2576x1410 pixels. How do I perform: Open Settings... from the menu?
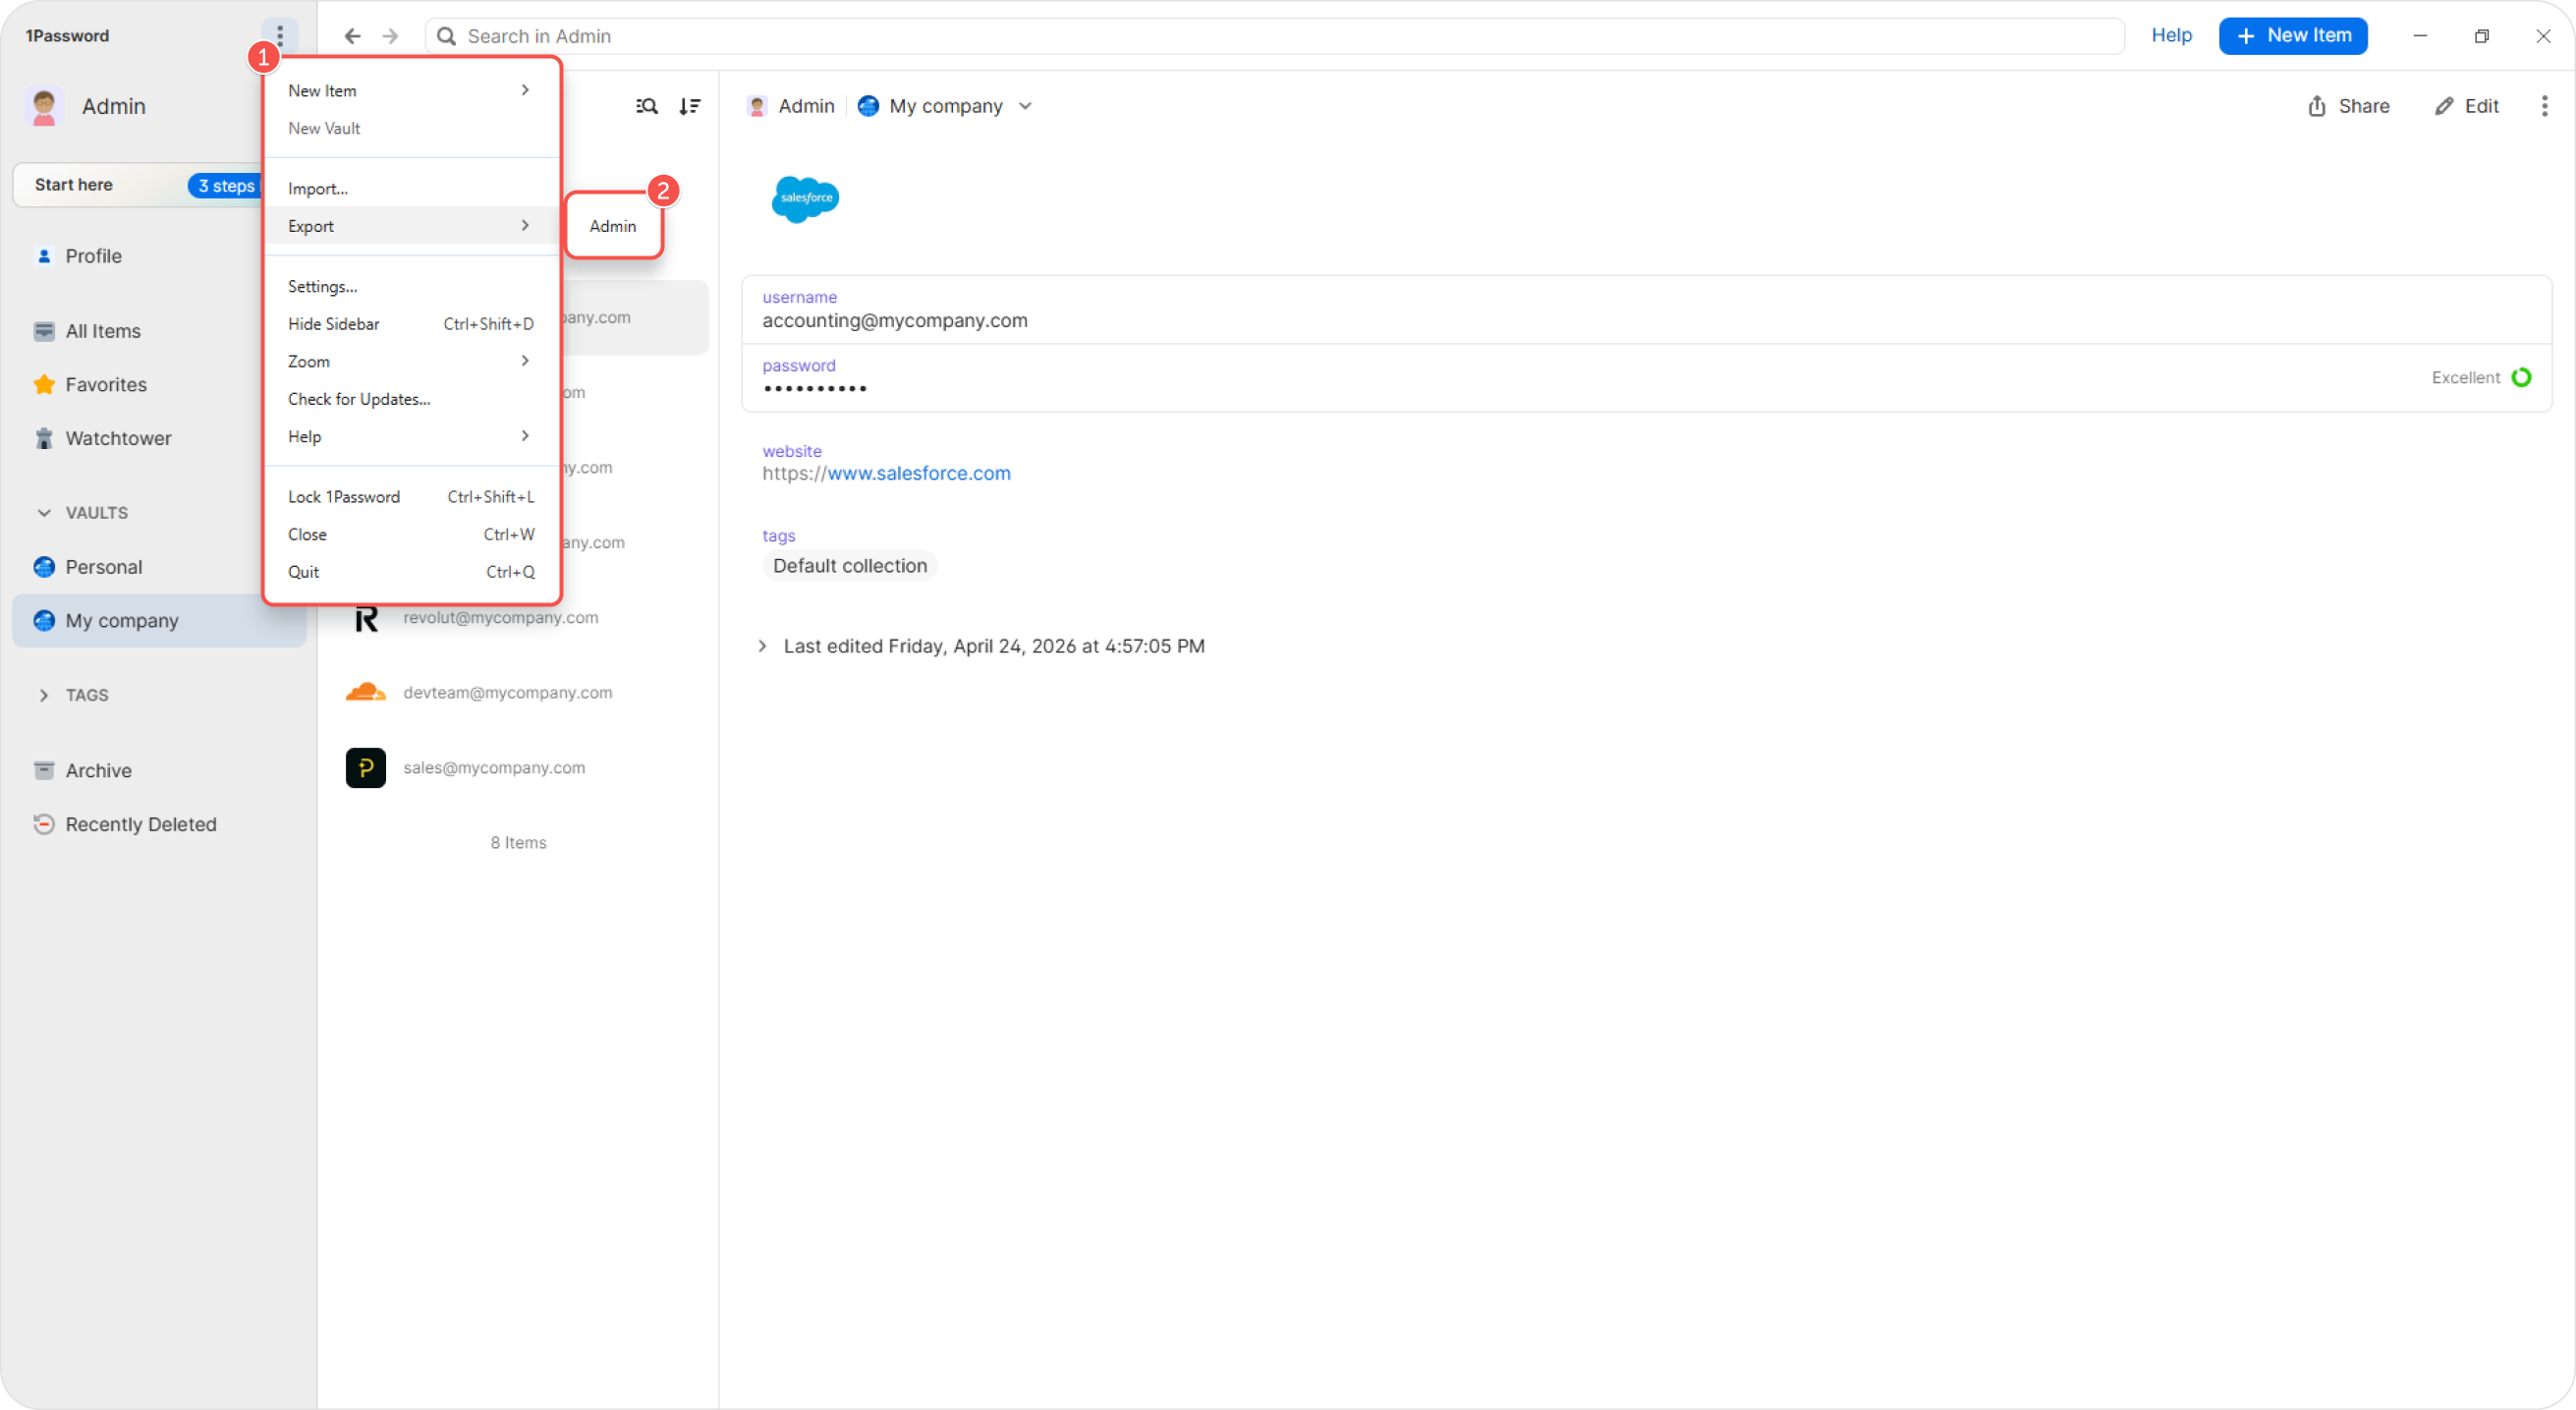click(x=410, y=286)
